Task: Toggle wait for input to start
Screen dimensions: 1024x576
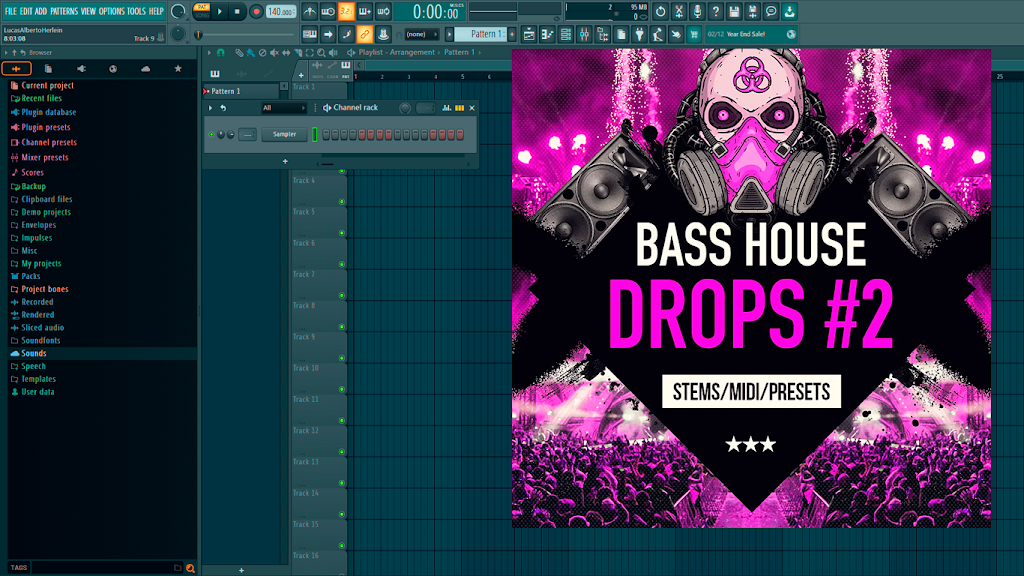Action: point(328,11)
